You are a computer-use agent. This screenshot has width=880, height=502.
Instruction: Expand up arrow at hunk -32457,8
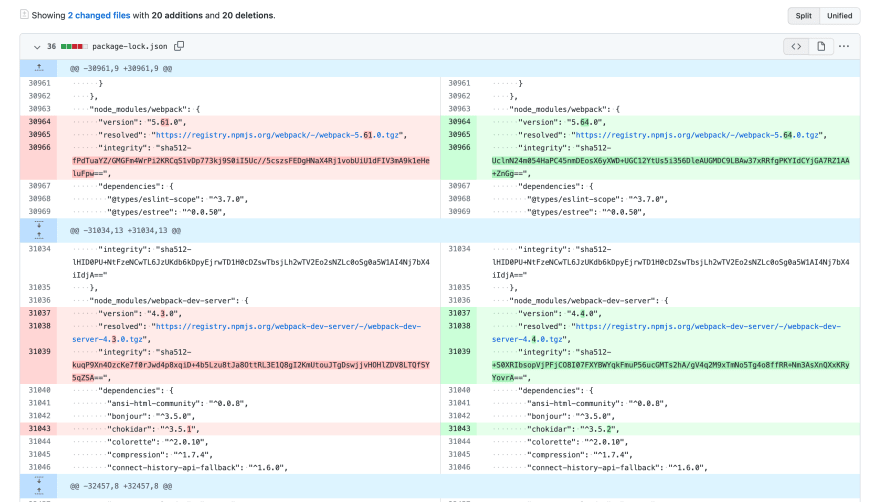(x=39, y=491)
